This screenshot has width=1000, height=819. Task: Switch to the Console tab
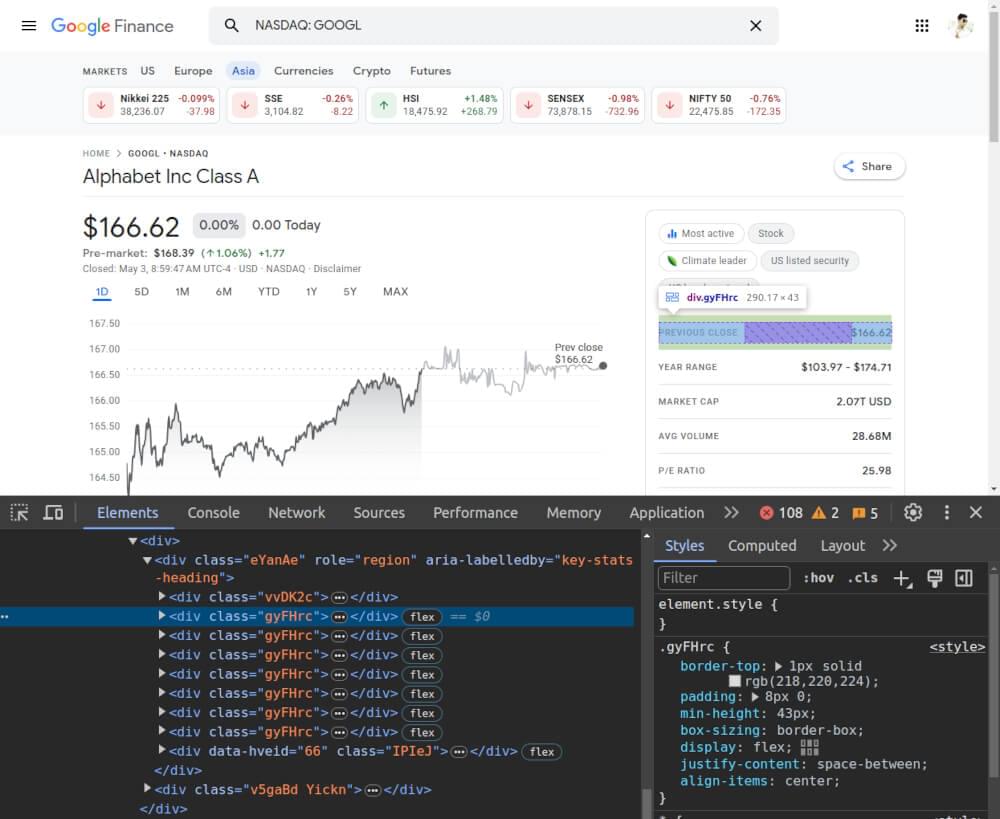(213, 512)
